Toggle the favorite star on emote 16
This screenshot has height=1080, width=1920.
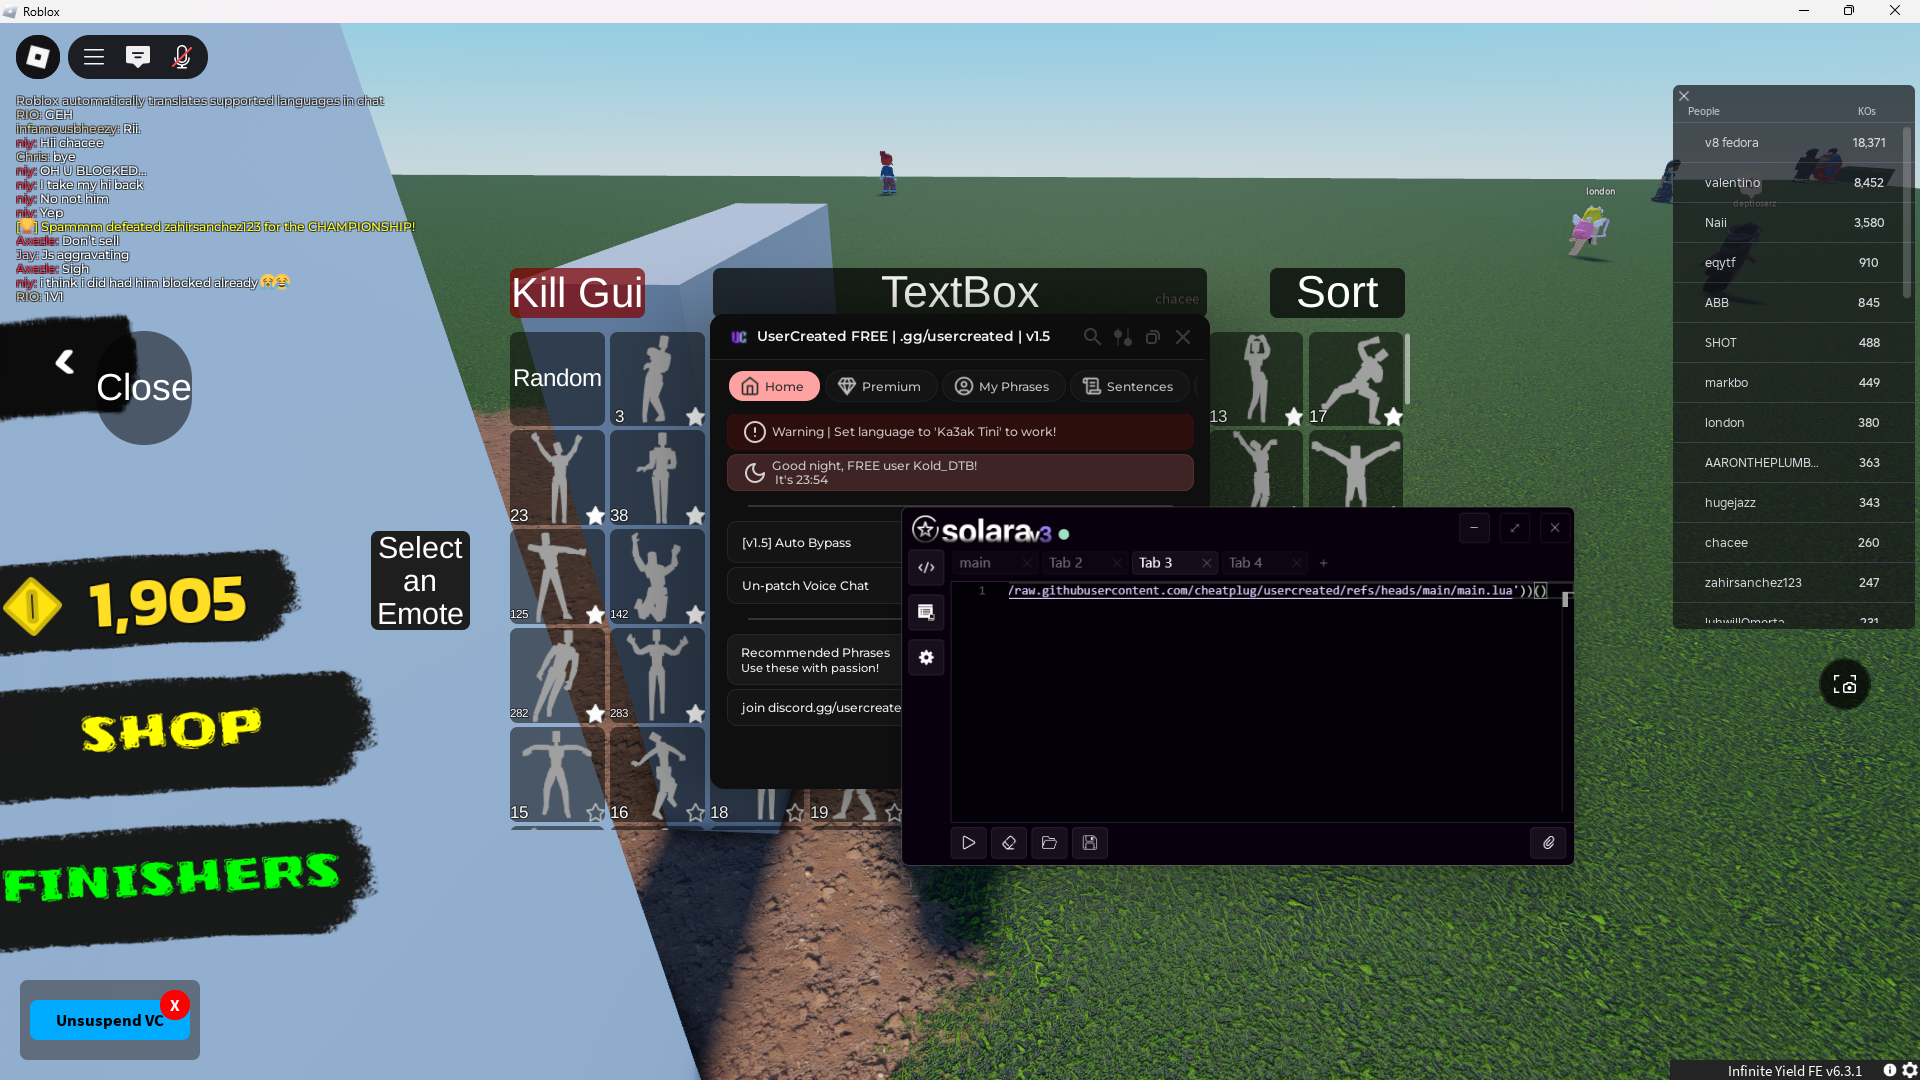[x=695, y=813]
